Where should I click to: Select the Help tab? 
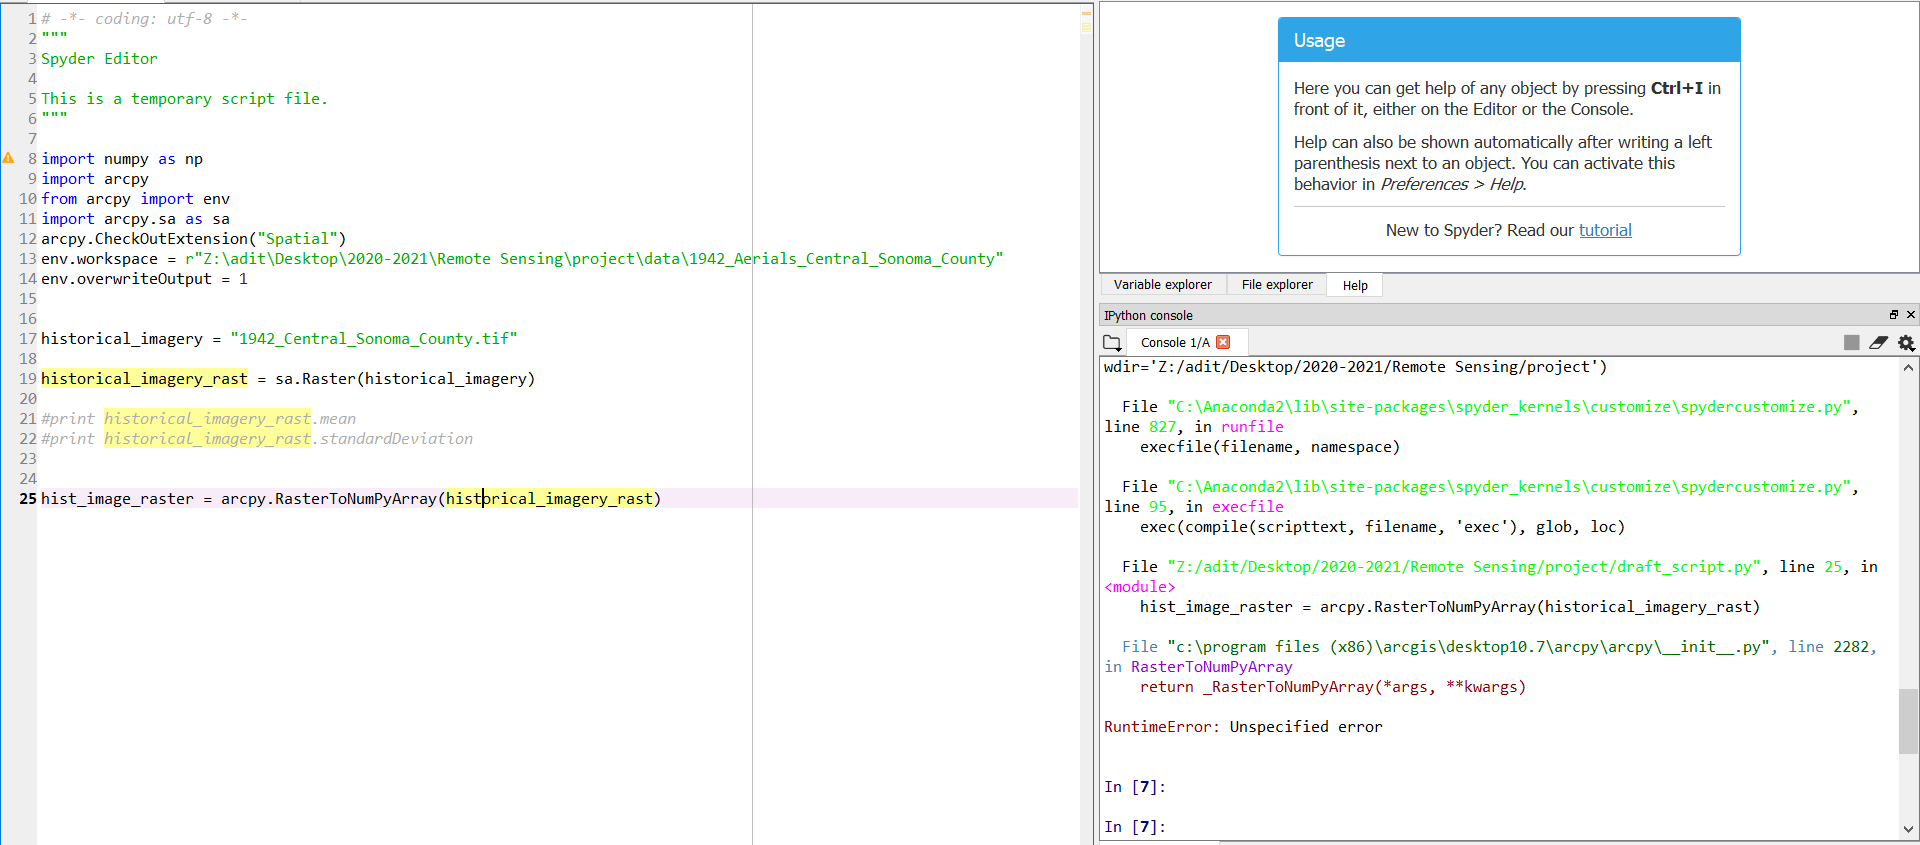click(1355, 285)
